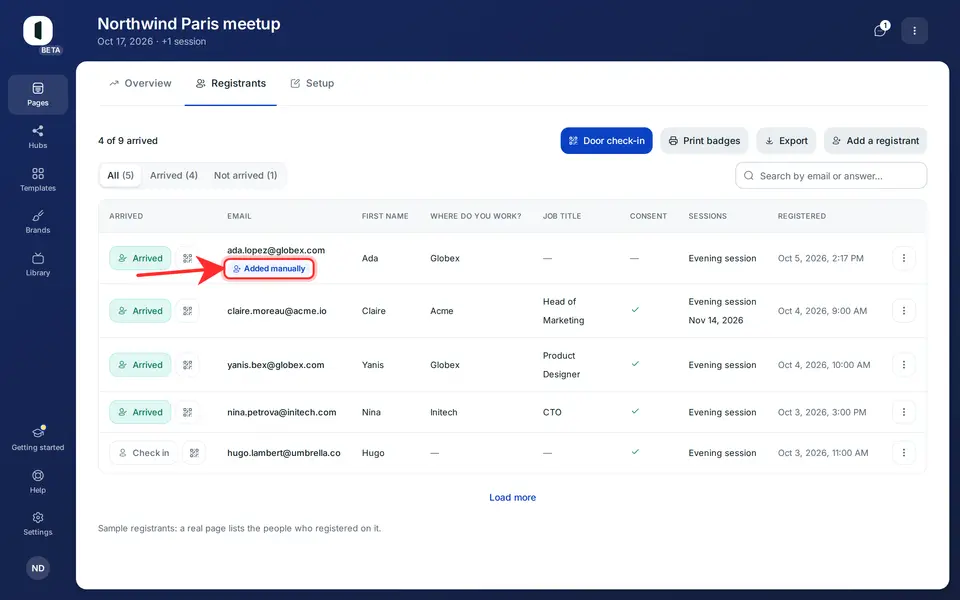Toggle Arrived status for Nina
This screenshot has width=960, height=600.
pyautogui.click(x=140, y=412)
